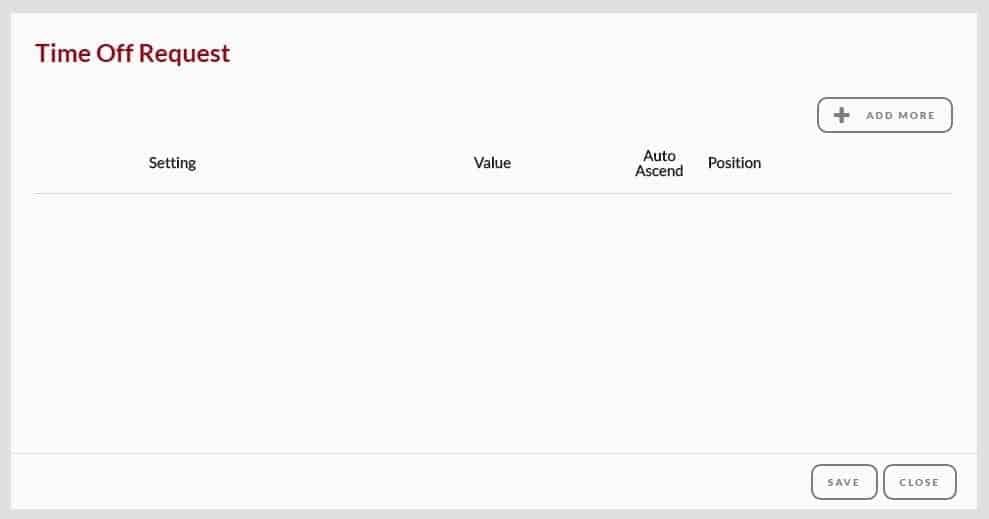Click the Auto Ascend column header

(659, 163)
